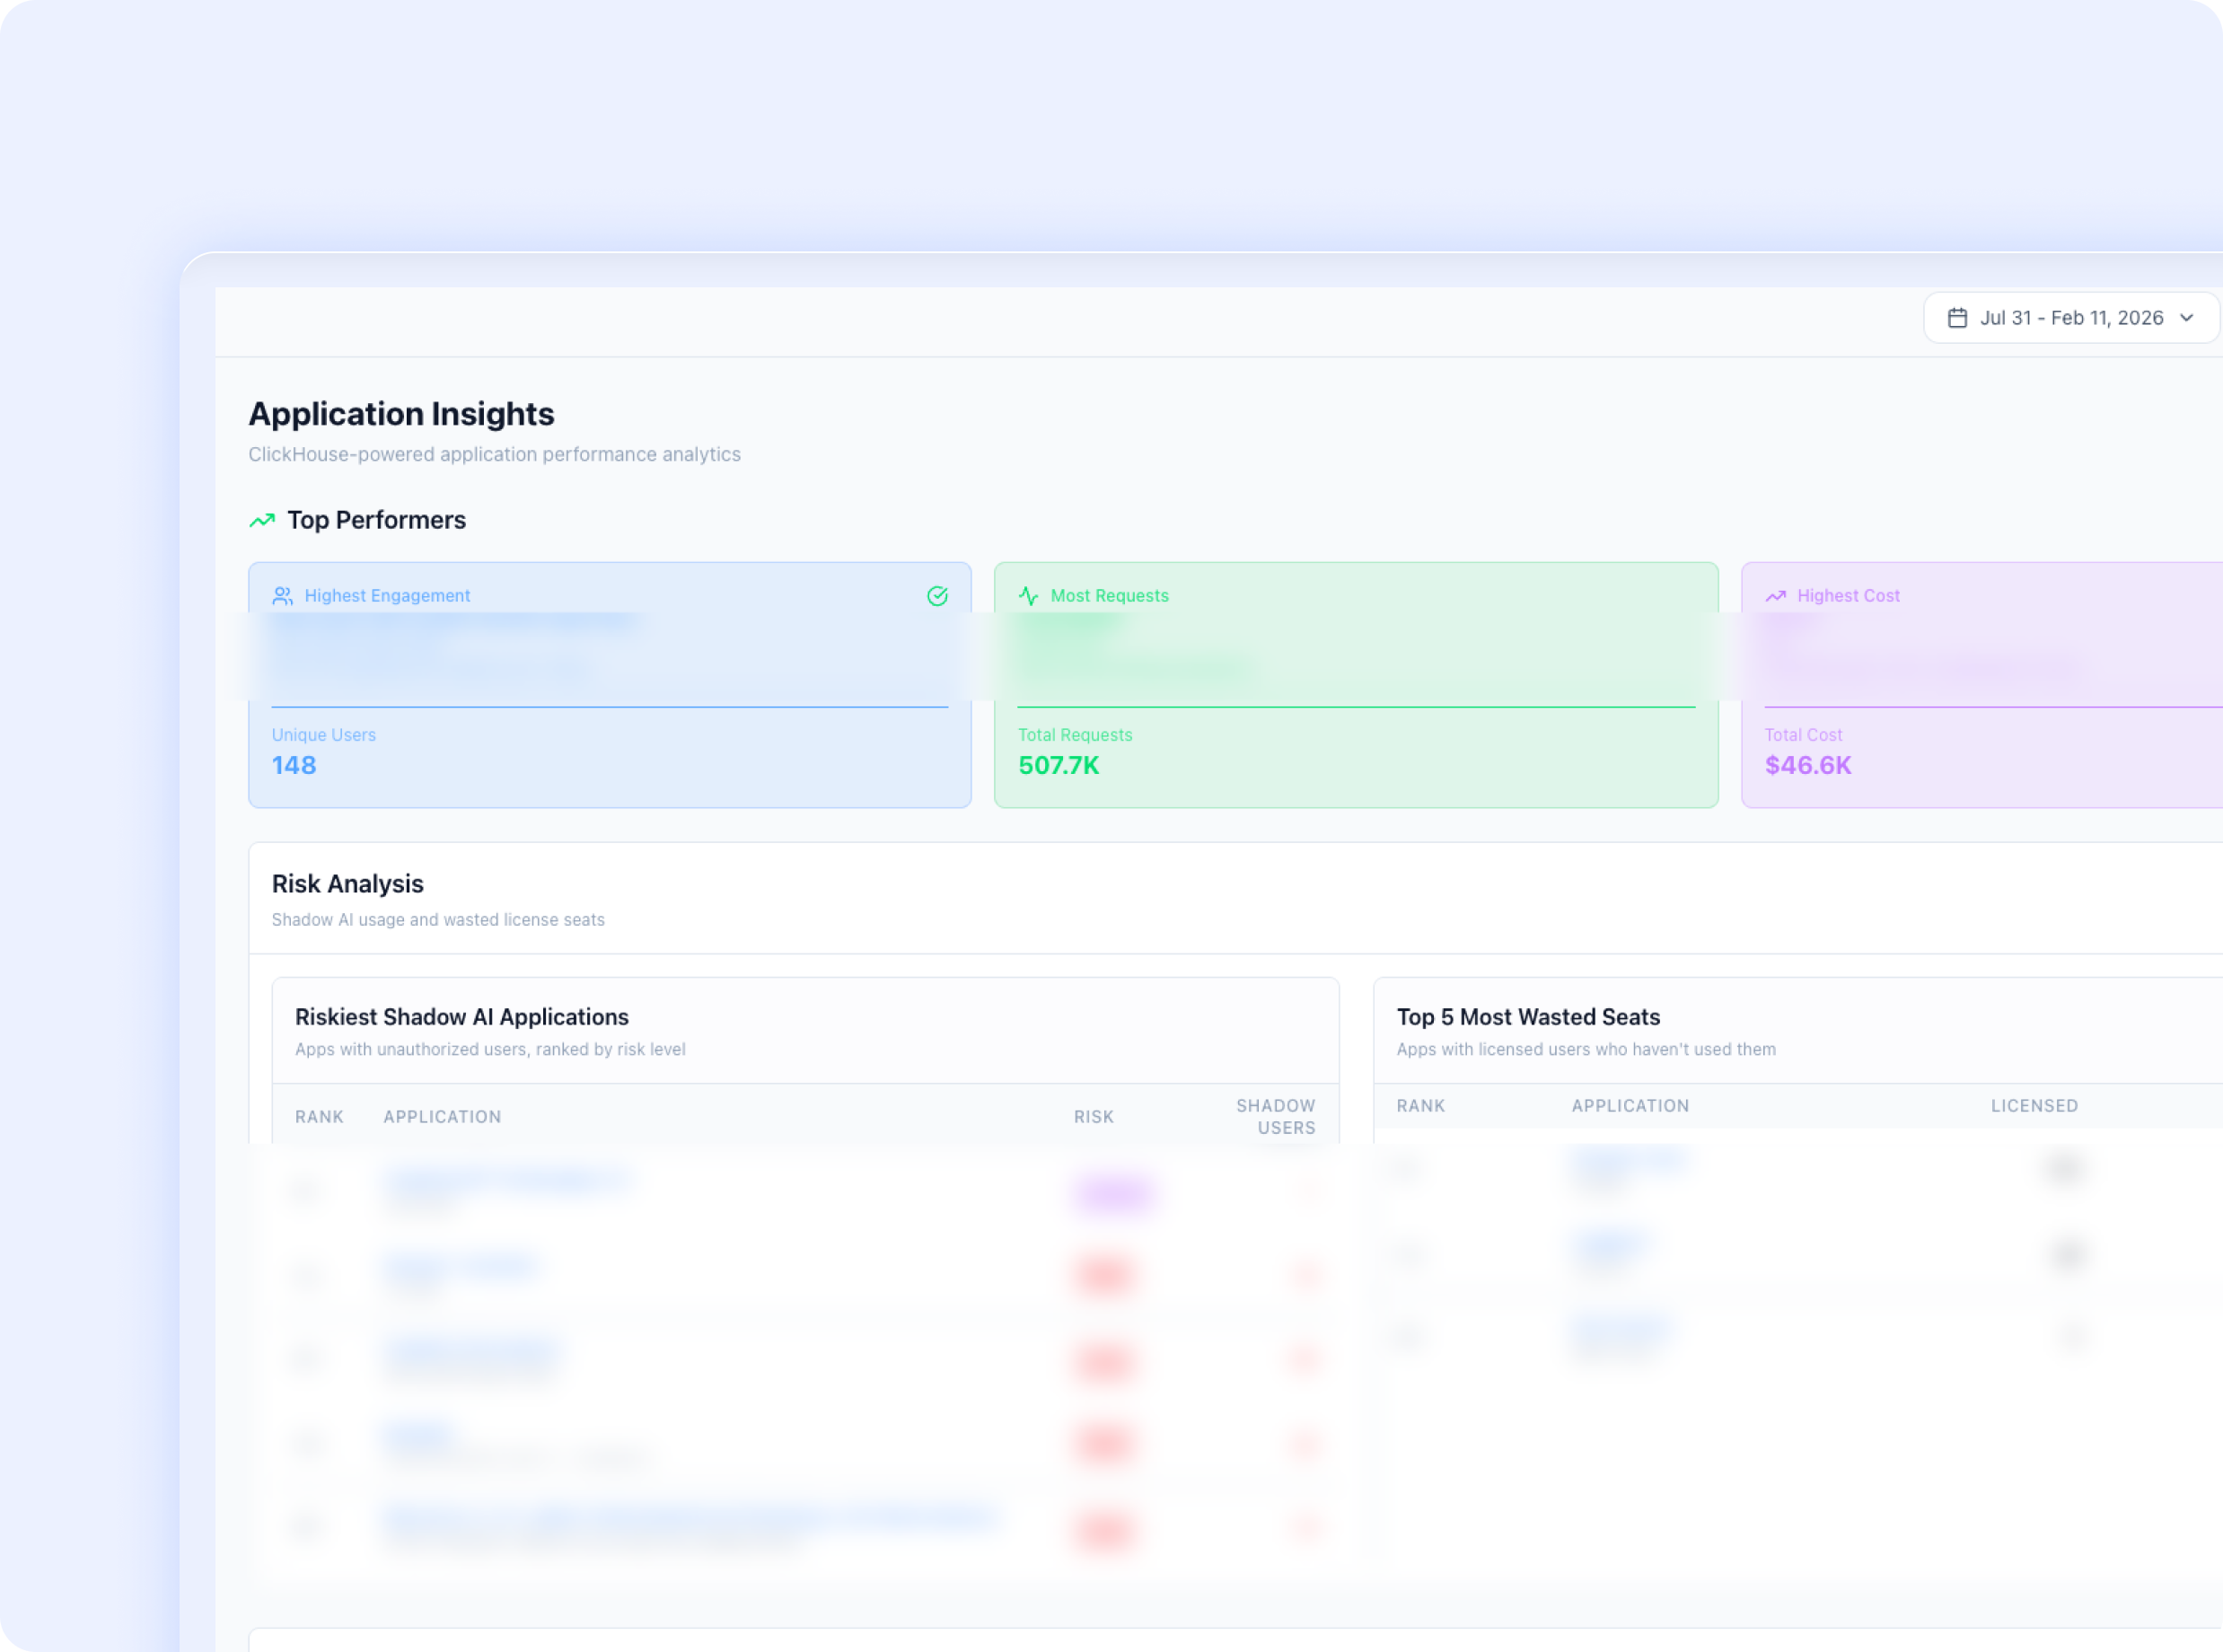Image resolution: width=2223 pixels, height=1652 pixels.
Task: Click the pulse icon next to Most Requests
Action: point(1028,596)
